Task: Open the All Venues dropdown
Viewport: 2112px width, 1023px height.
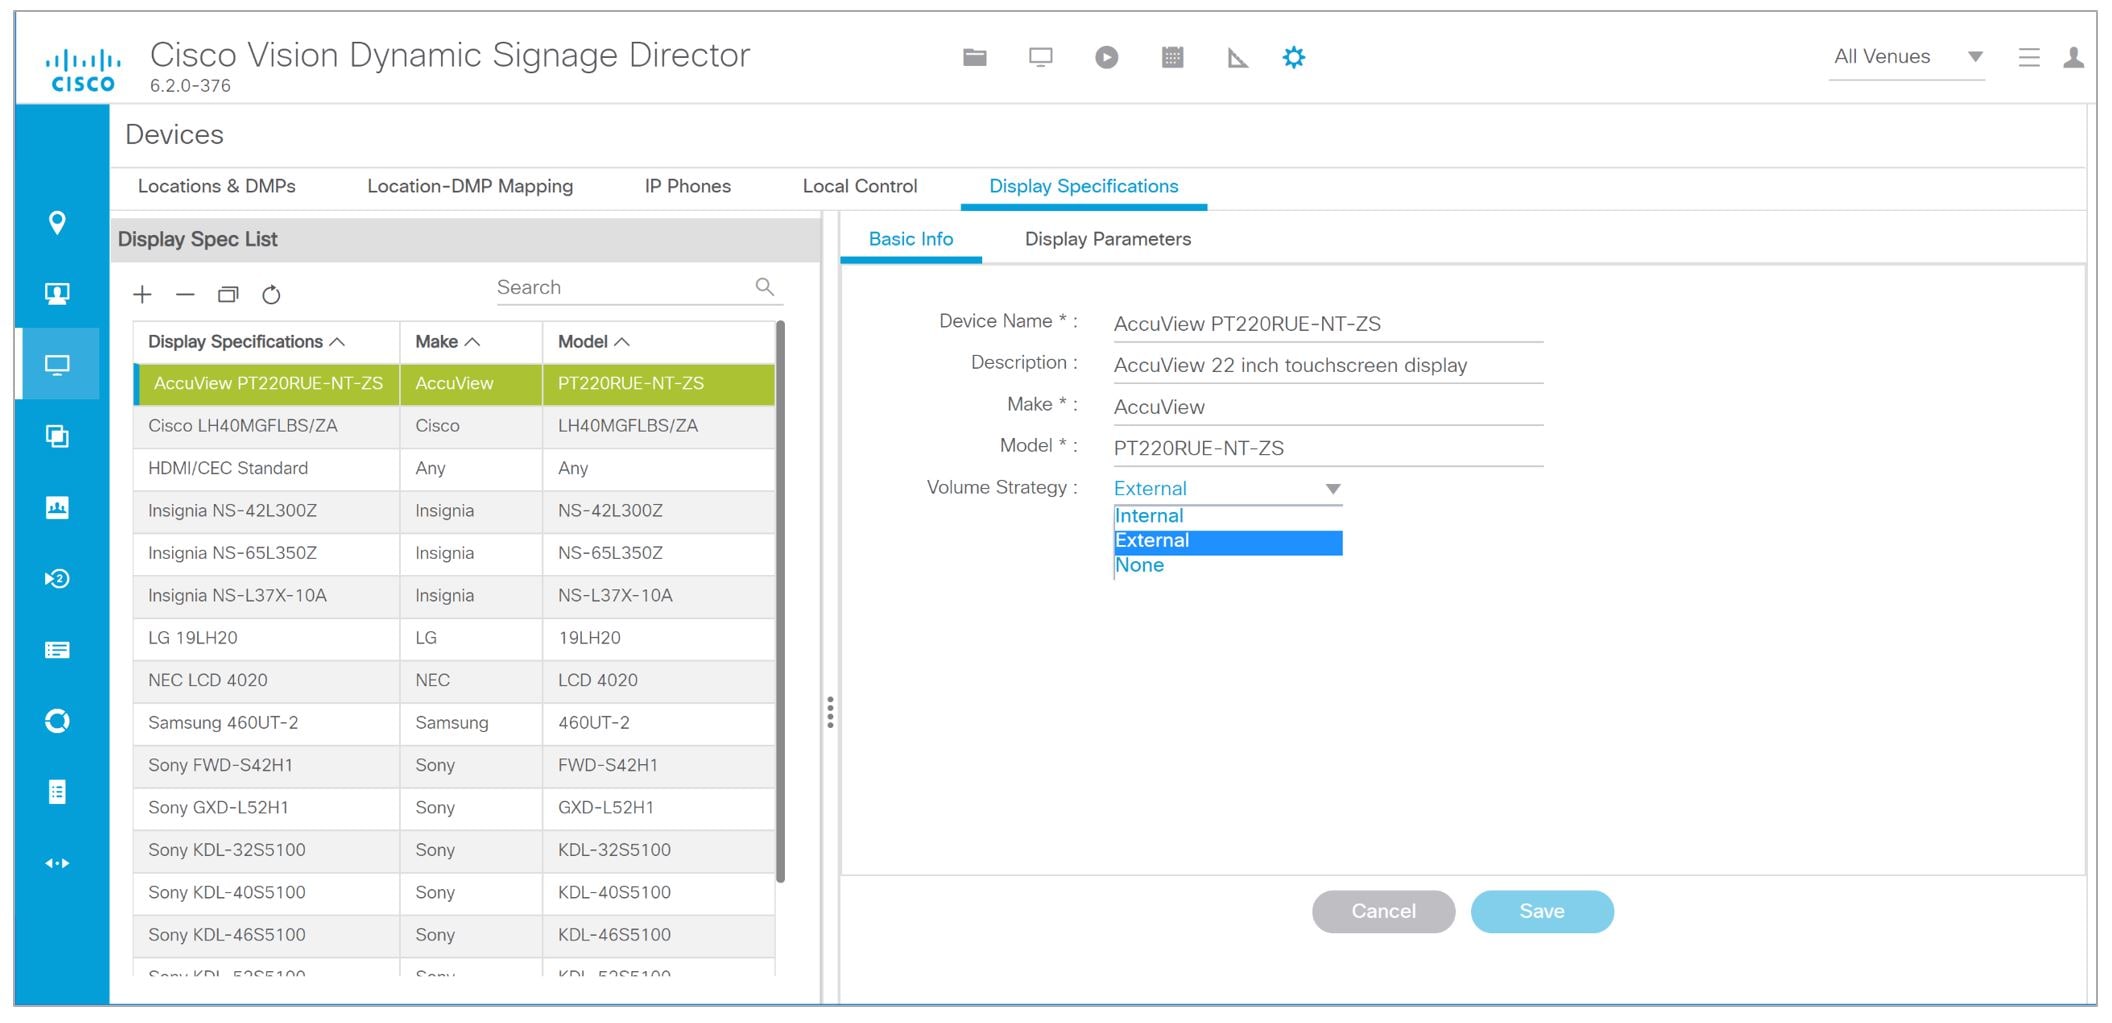Action: (1905, 57)
